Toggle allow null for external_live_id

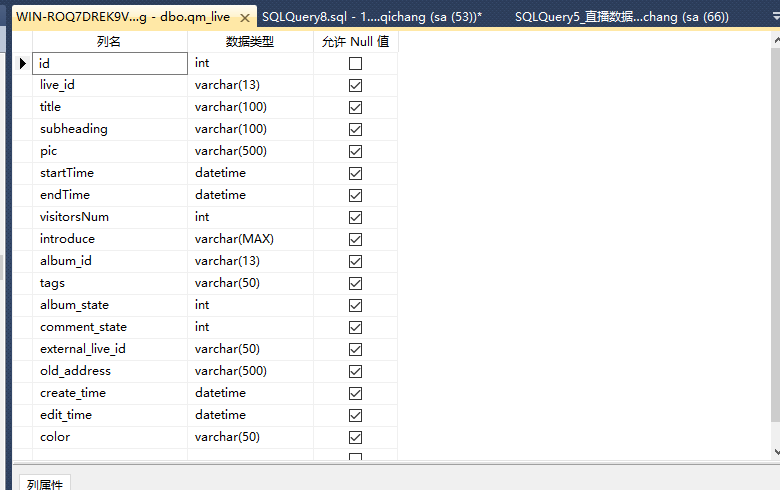355,349
